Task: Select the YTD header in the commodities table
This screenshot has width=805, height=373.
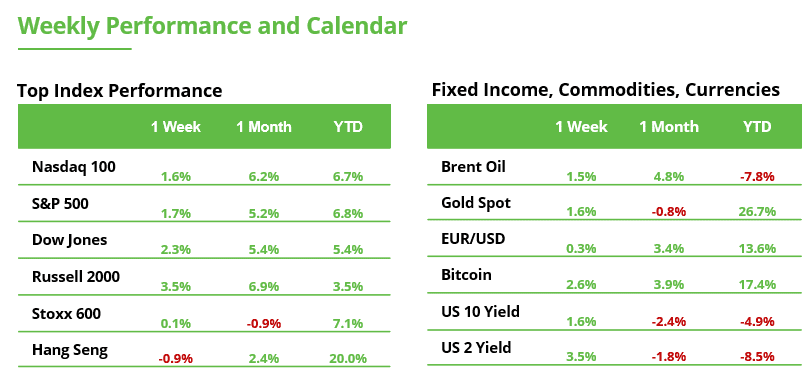Action: coord(757,127)
